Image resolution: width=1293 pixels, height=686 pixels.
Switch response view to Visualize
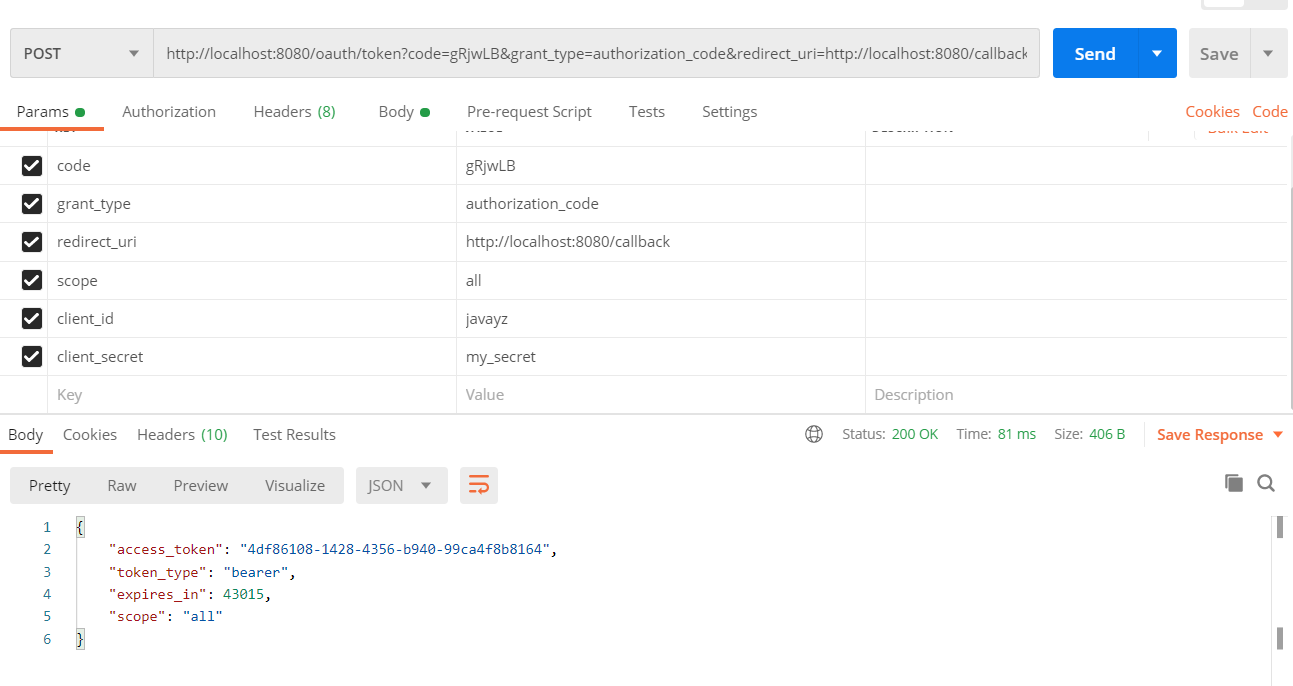point(295,485)
